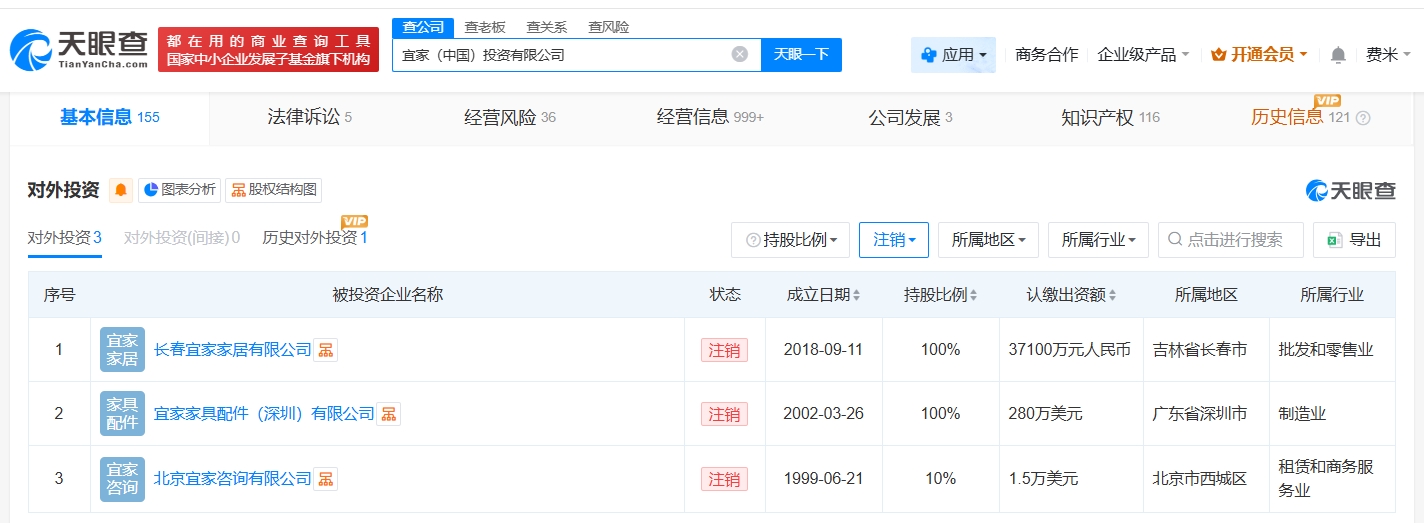Image resolution: width=1424 pixels, height=523 pixels.
Task: Sort table by 成立日期 column
Action: point(823,295)
